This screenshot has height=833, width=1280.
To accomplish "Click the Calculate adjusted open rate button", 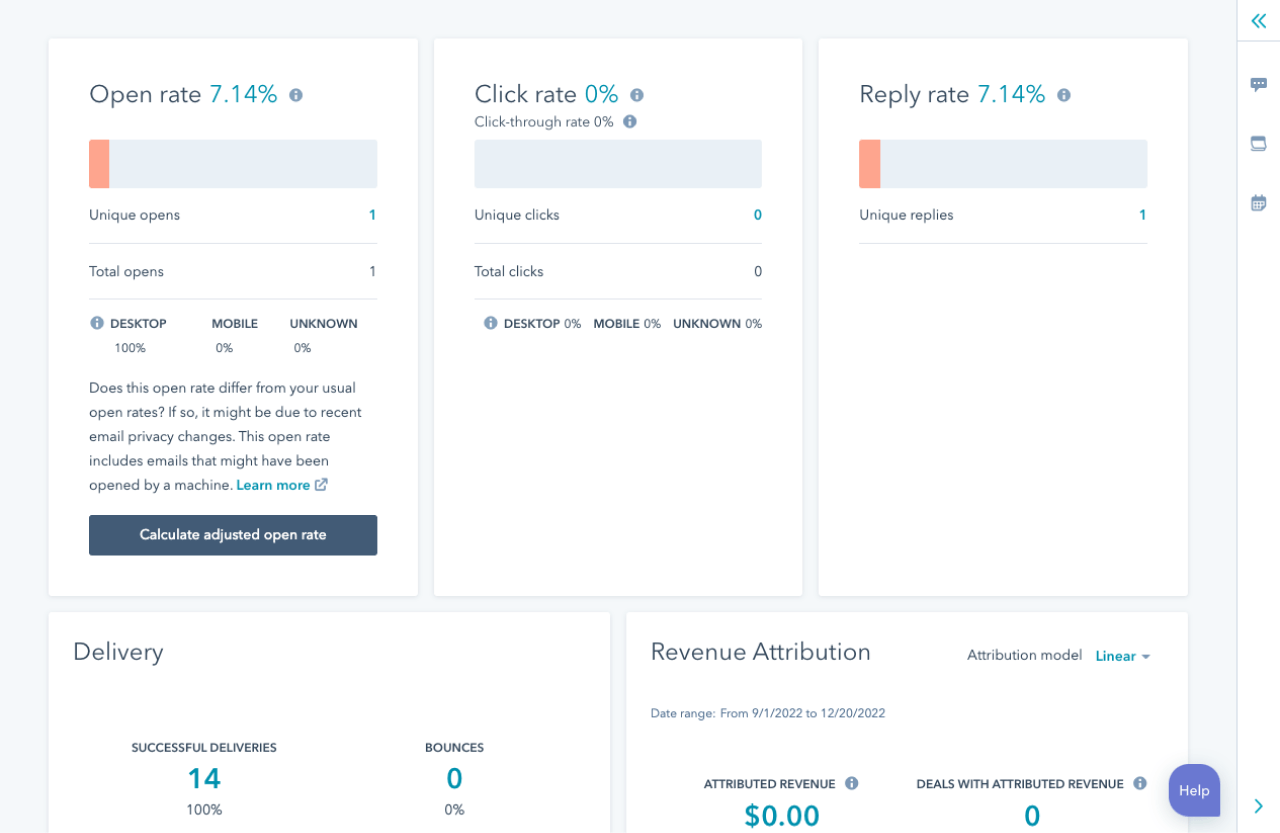I will [x=233, y=535].
